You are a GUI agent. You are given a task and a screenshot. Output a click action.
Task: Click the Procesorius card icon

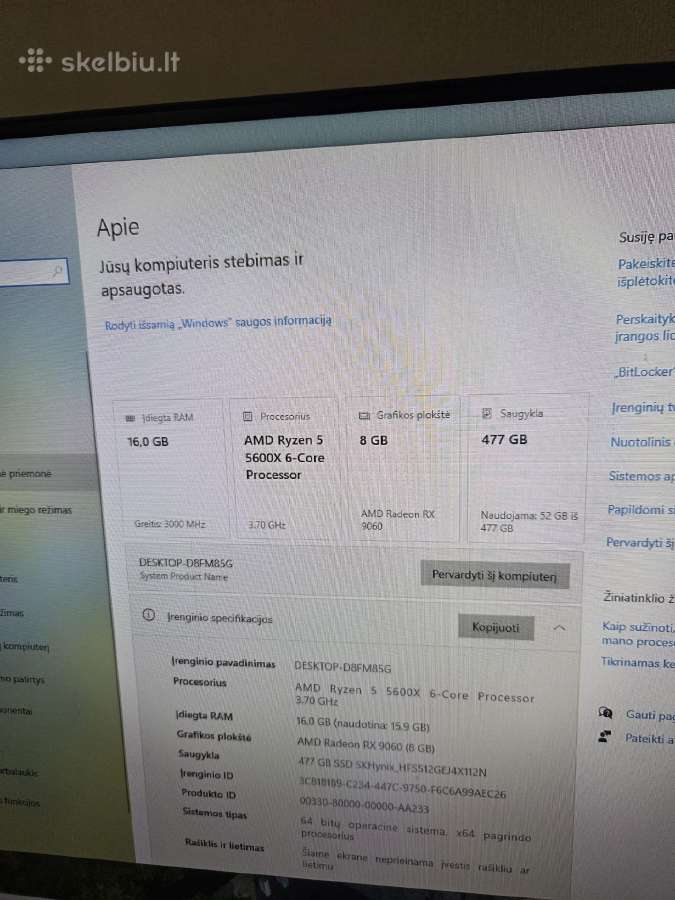click(x=247, y=417)
